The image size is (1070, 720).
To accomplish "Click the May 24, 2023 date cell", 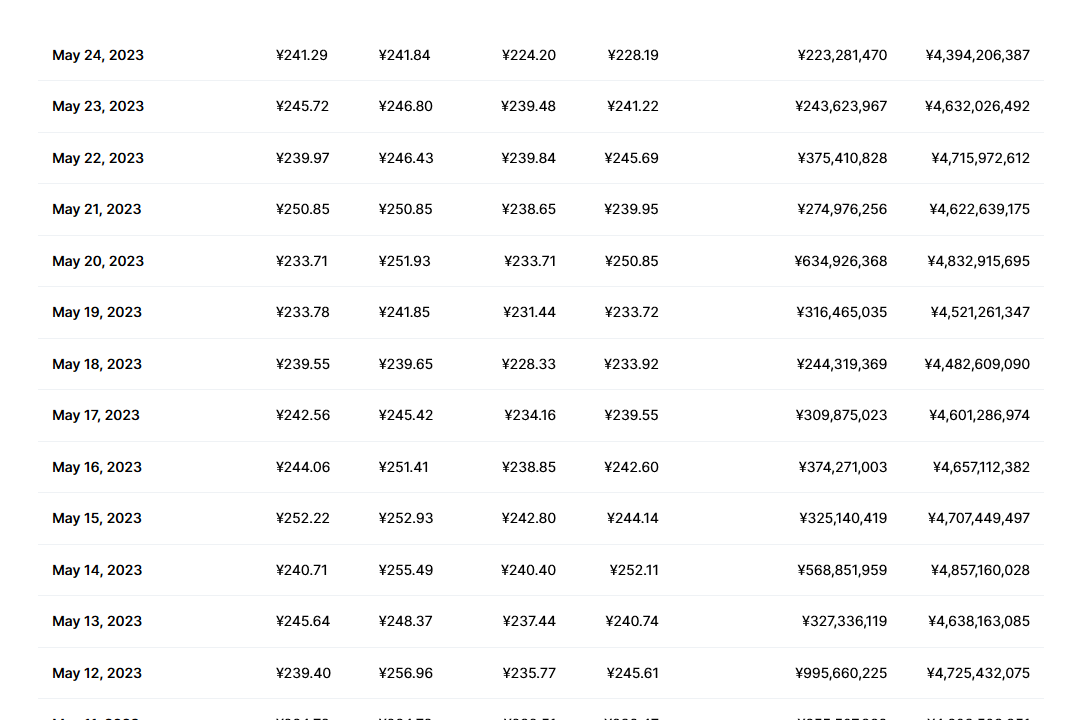I will pyautogui.click(x=98, y=55).
